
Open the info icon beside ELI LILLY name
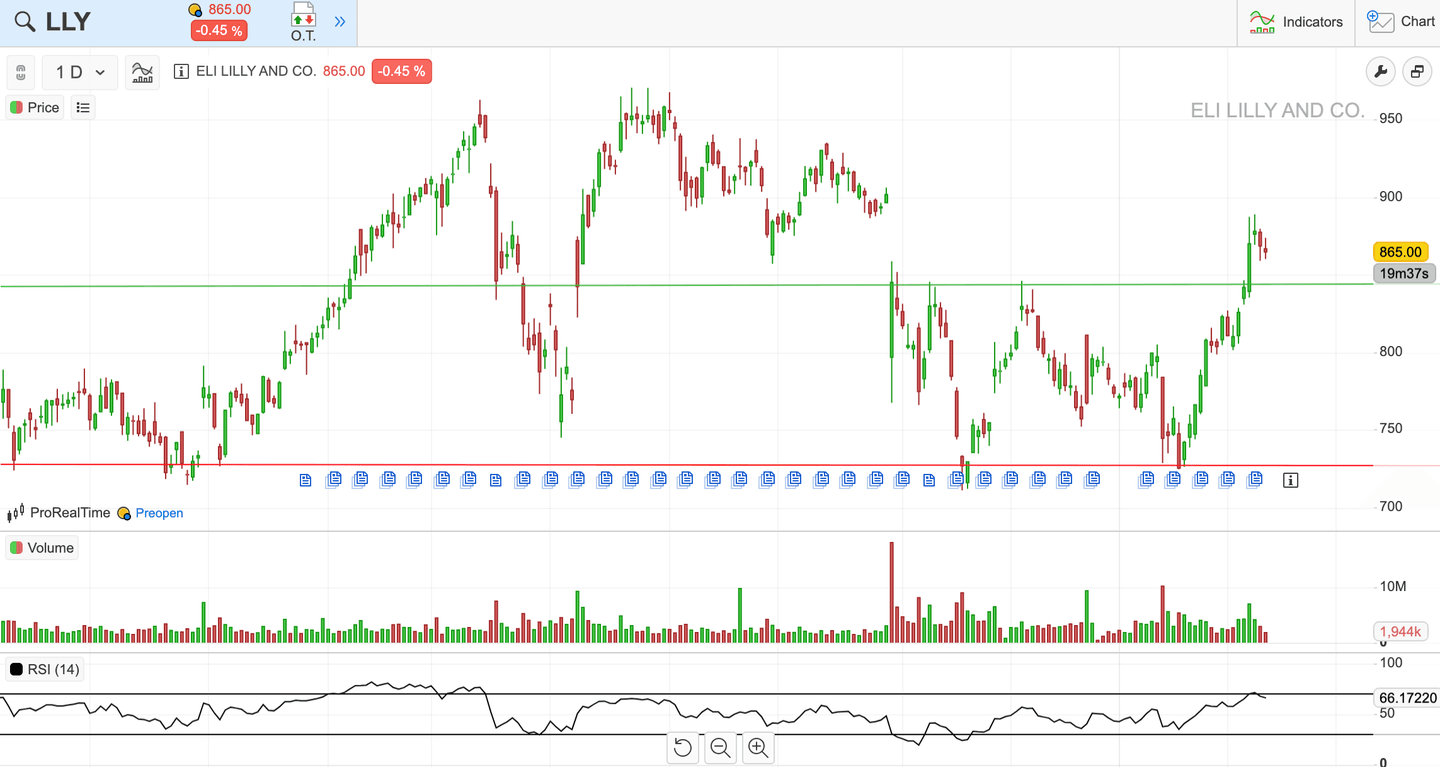[x=181, y=71]
